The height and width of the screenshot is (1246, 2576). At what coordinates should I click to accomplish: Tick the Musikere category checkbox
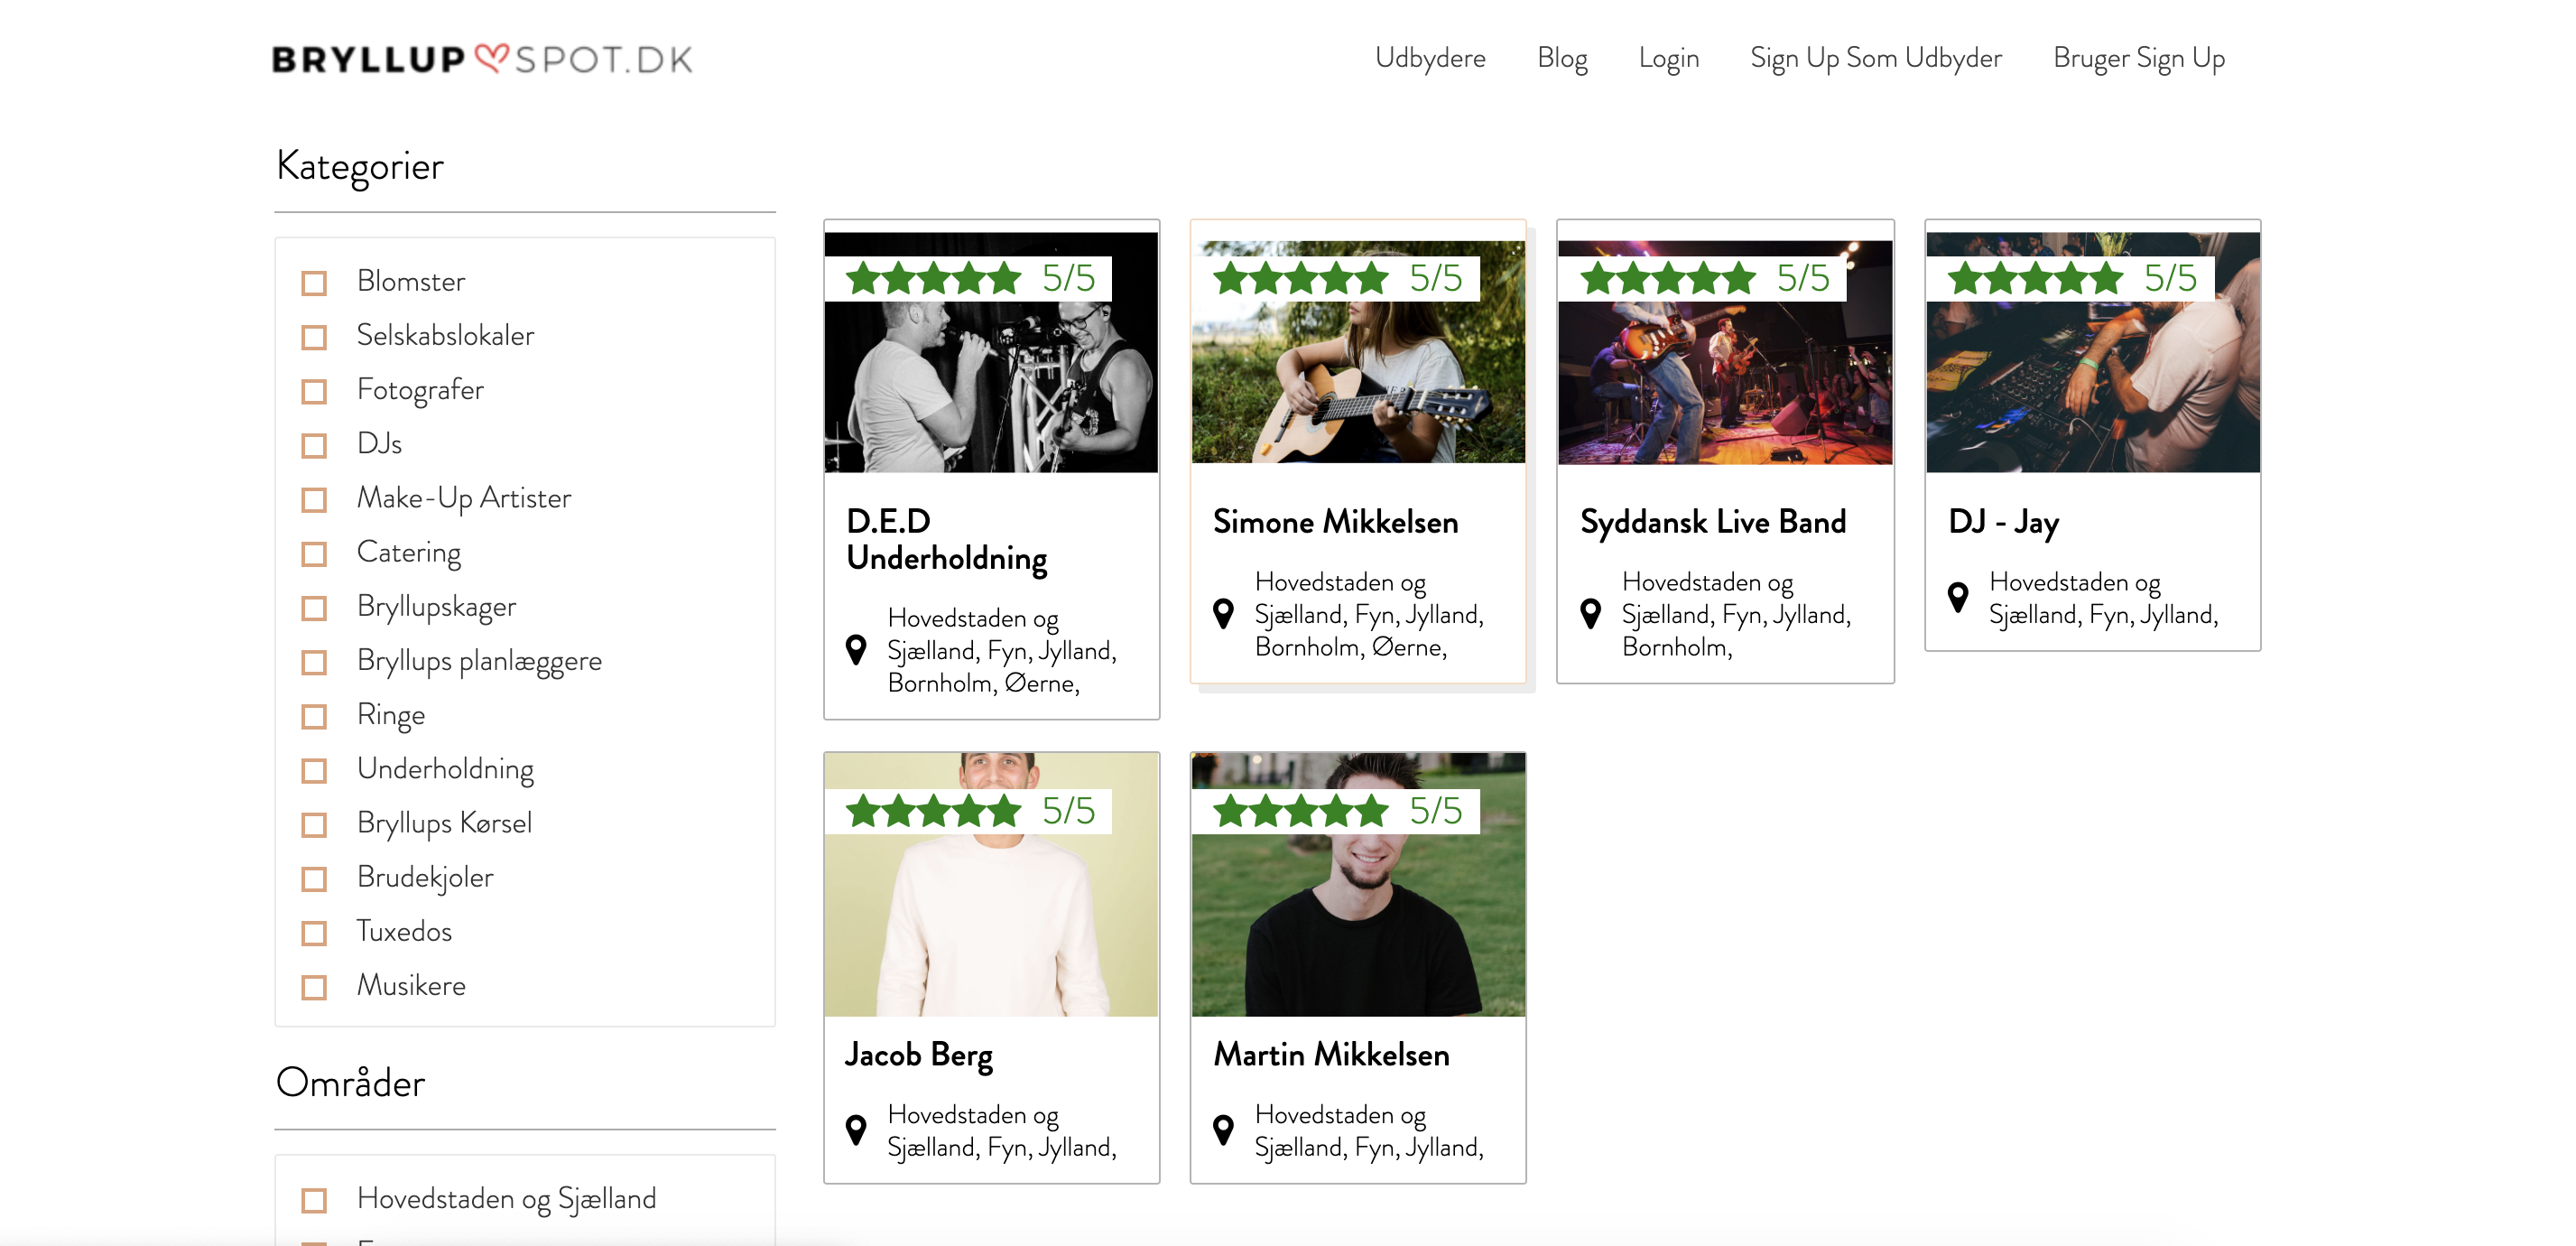click(x=314, y=987)
